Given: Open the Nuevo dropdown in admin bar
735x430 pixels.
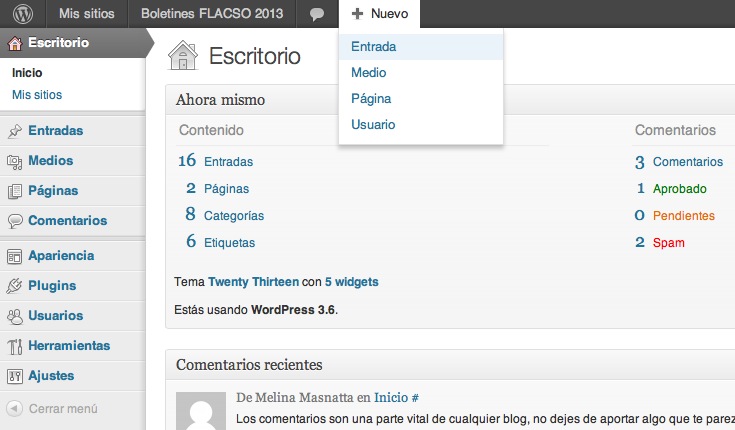Looking at the screenshot, I should pos(380,14).
